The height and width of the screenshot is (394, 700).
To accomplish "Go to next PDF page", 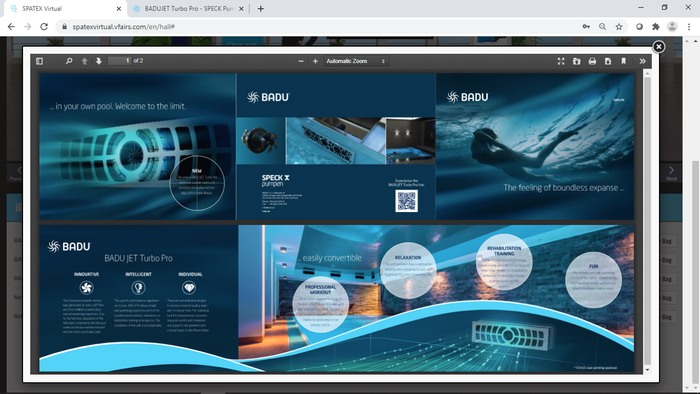I will (99, 61).
